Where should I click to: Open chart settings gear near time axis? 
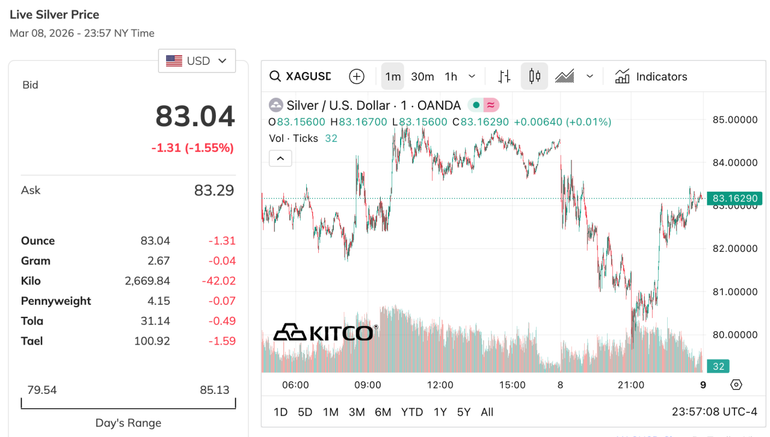(736, 384)
